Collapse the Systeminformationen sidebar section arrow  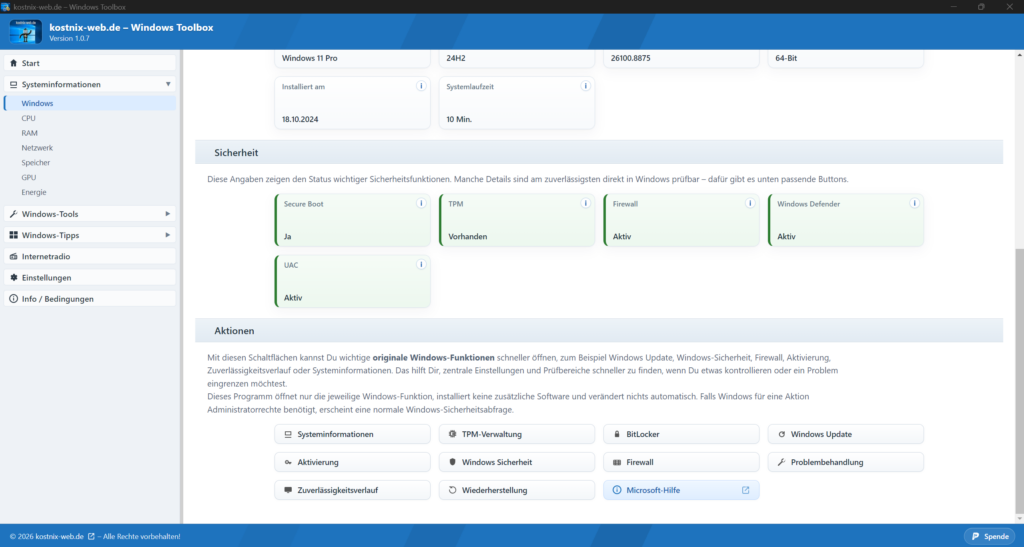168,84
